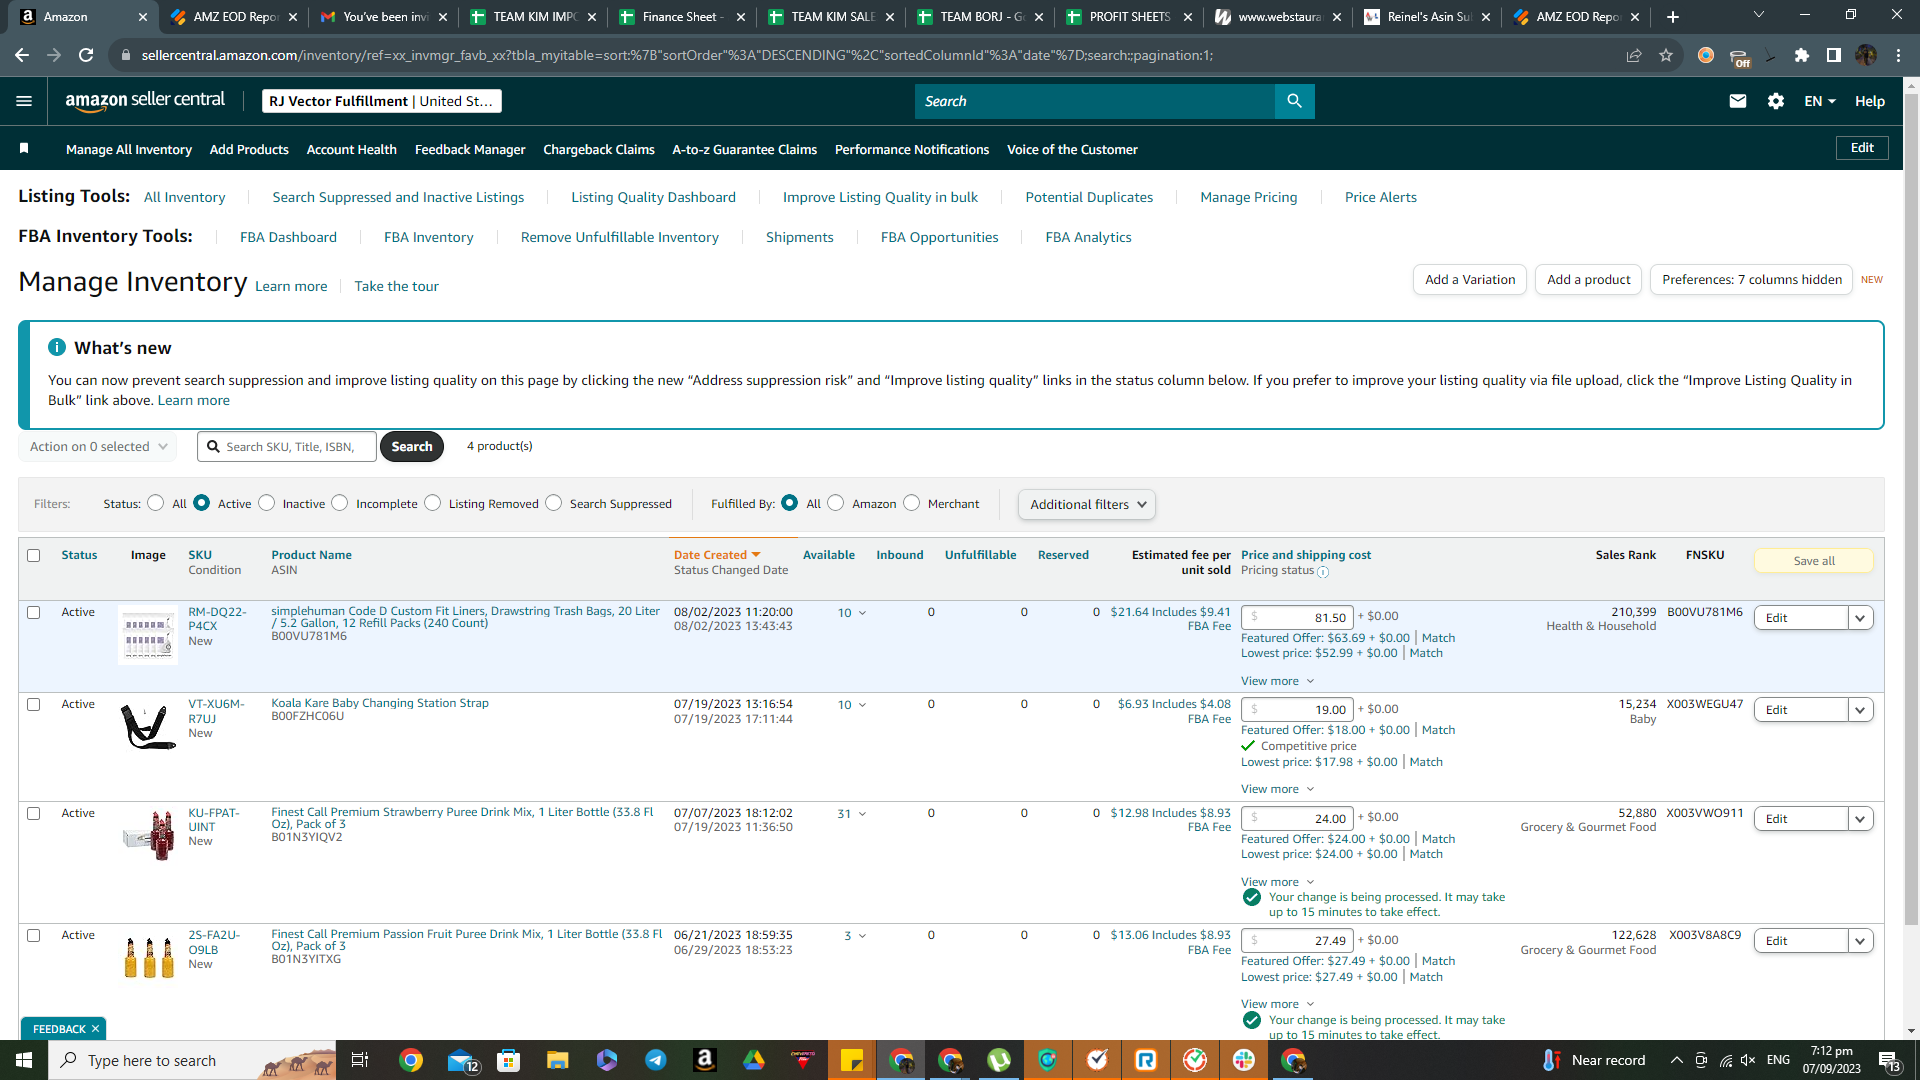Viewport: 1920px width, 1080px height.
Task: Open the Action on 0 selected dropdown
Action: 98,447
